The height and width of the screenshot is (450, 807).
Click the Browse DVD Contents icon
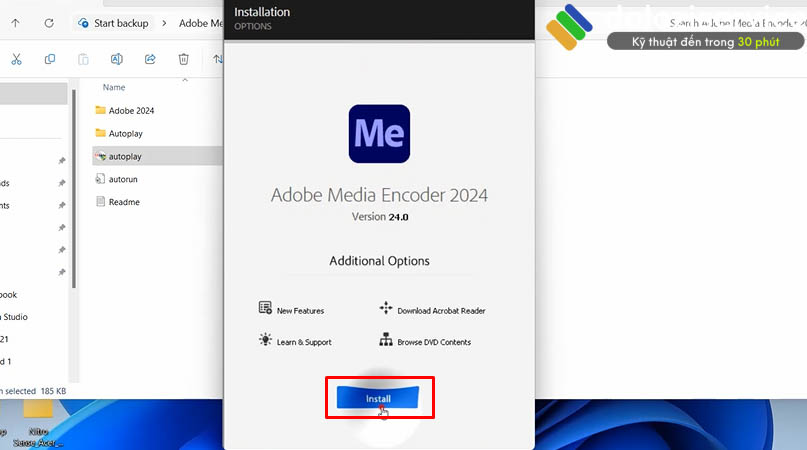click(x=386, y=340)
